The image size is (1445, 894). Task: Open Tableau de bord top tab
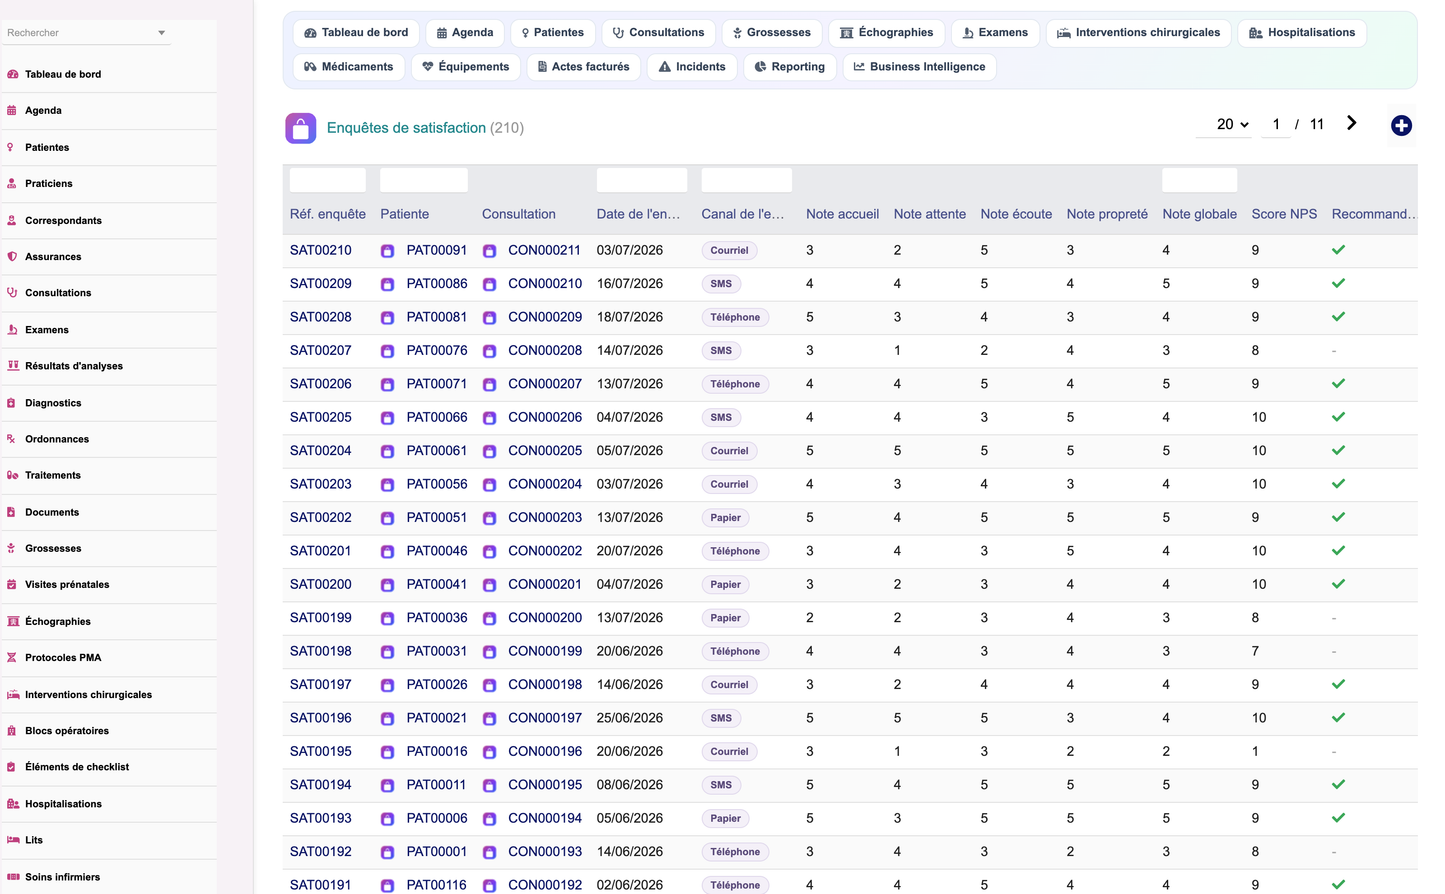[x=356, y=33]
